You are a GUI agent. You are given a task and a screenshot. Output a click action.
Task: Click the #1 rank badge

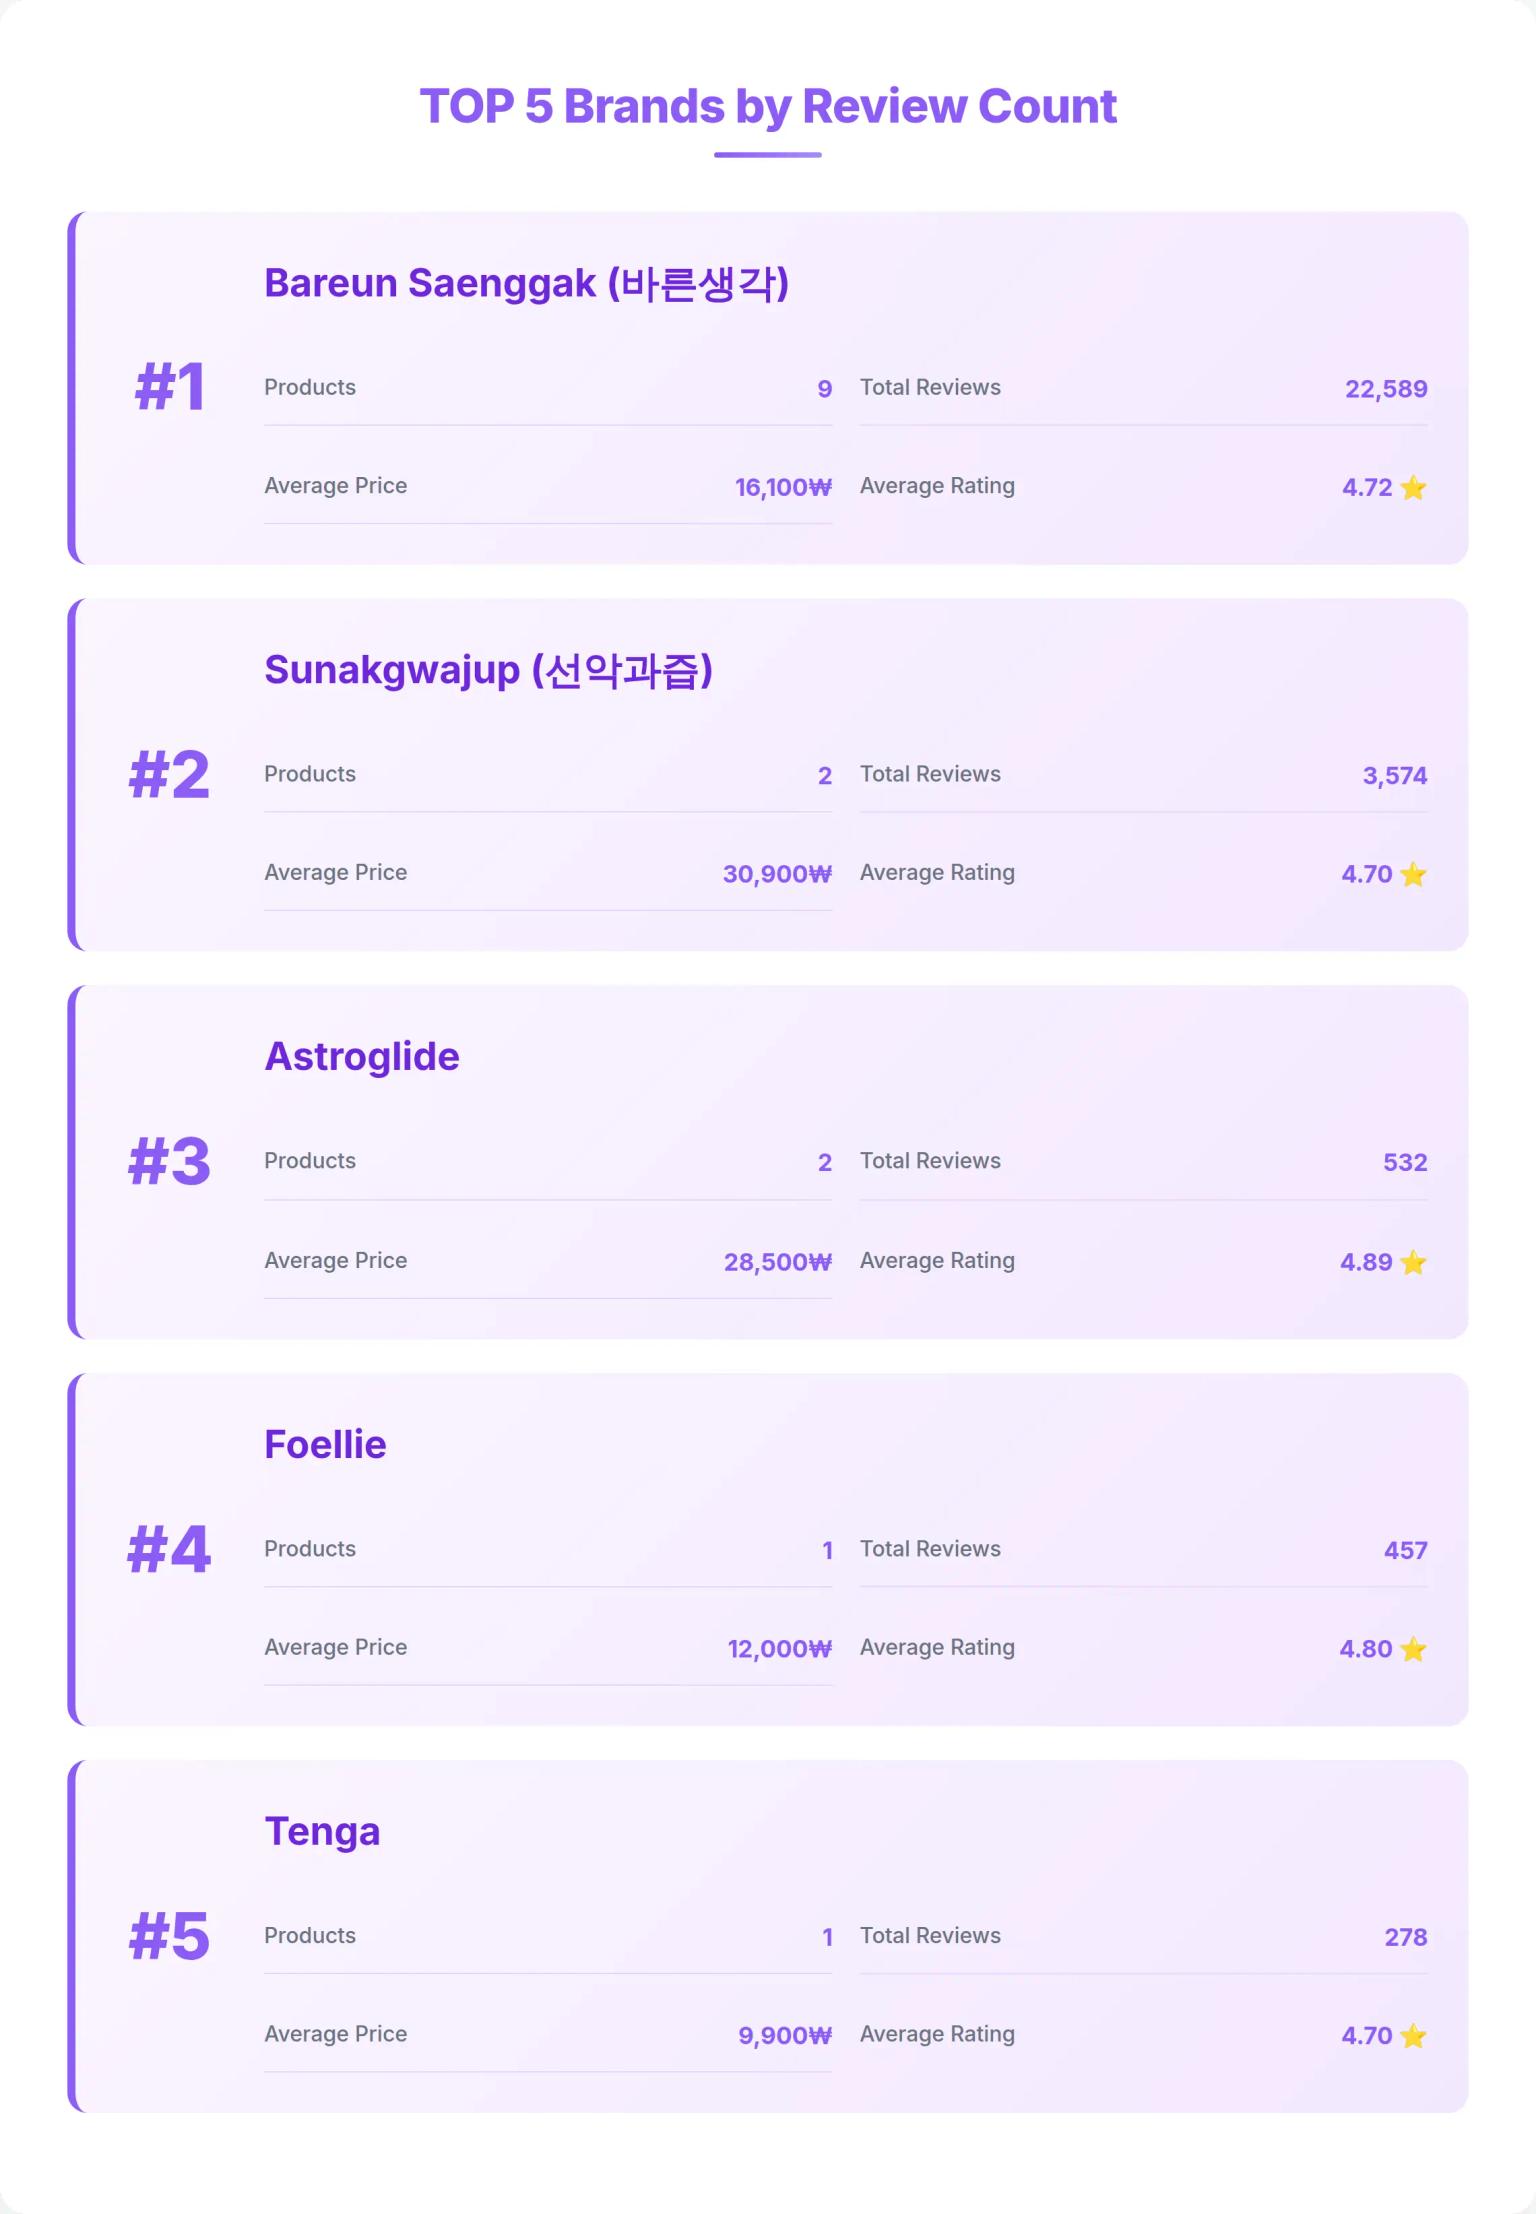(x=170, y=388)
